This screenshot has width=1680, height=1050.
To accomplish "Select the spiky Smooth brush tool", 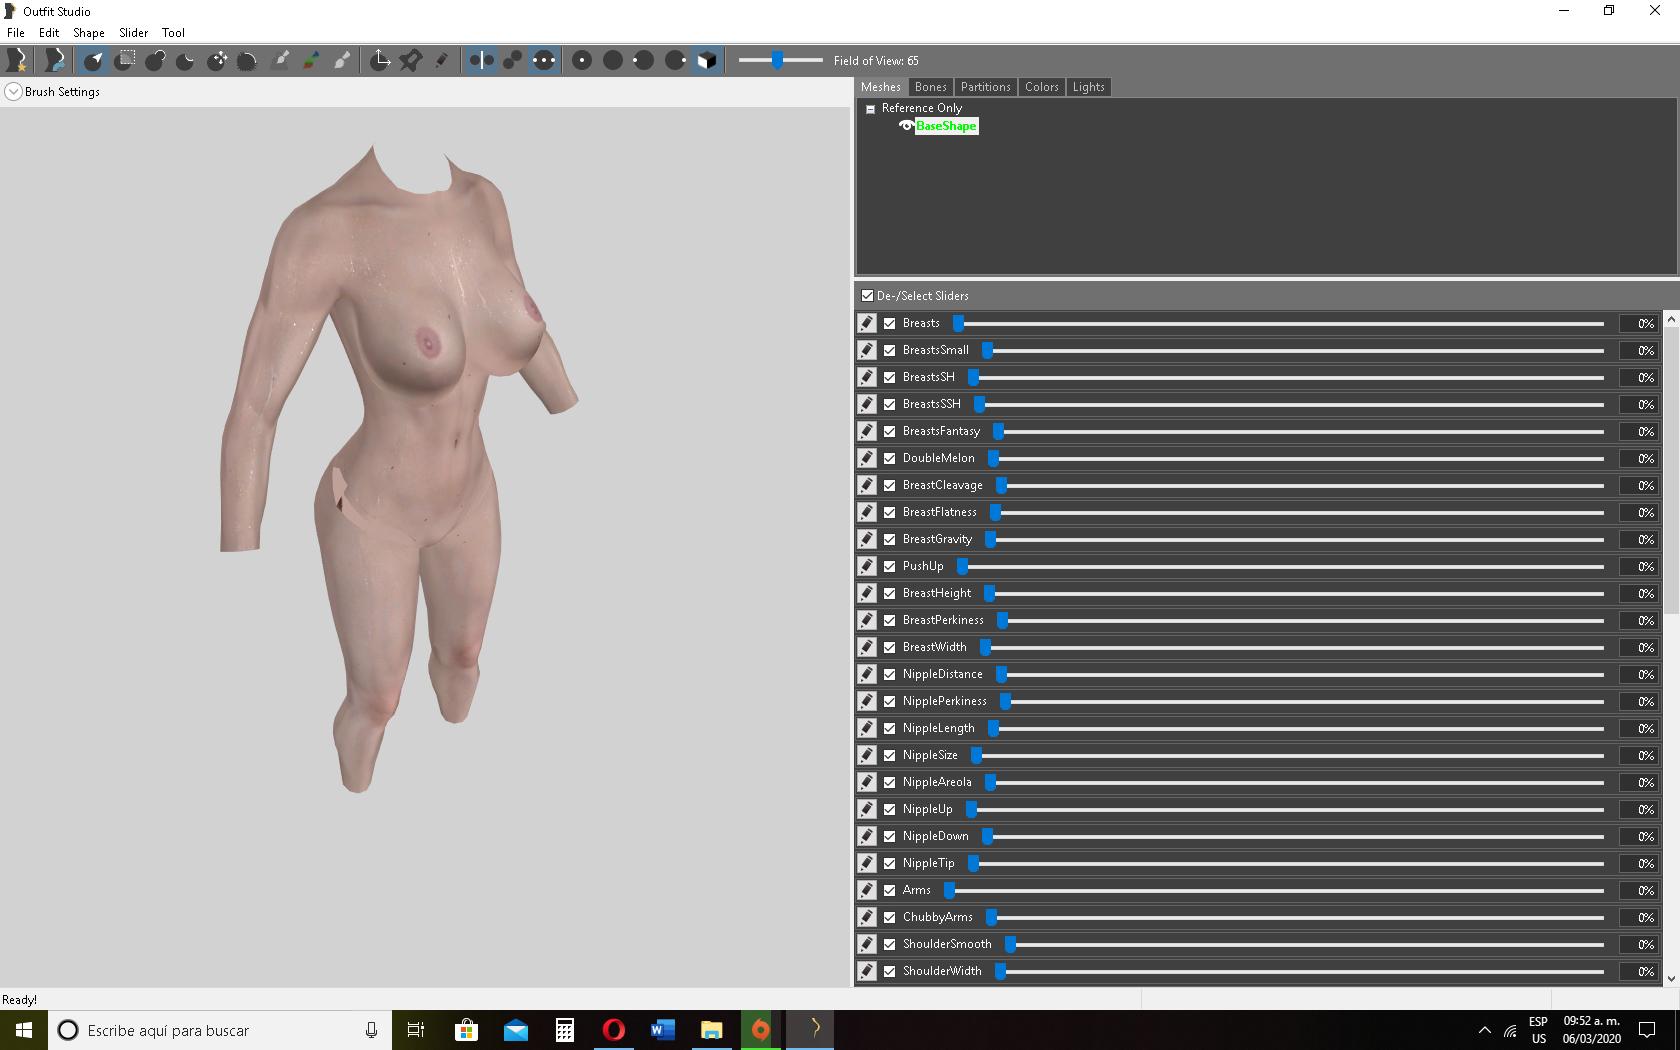I will (x=247, y=60).
